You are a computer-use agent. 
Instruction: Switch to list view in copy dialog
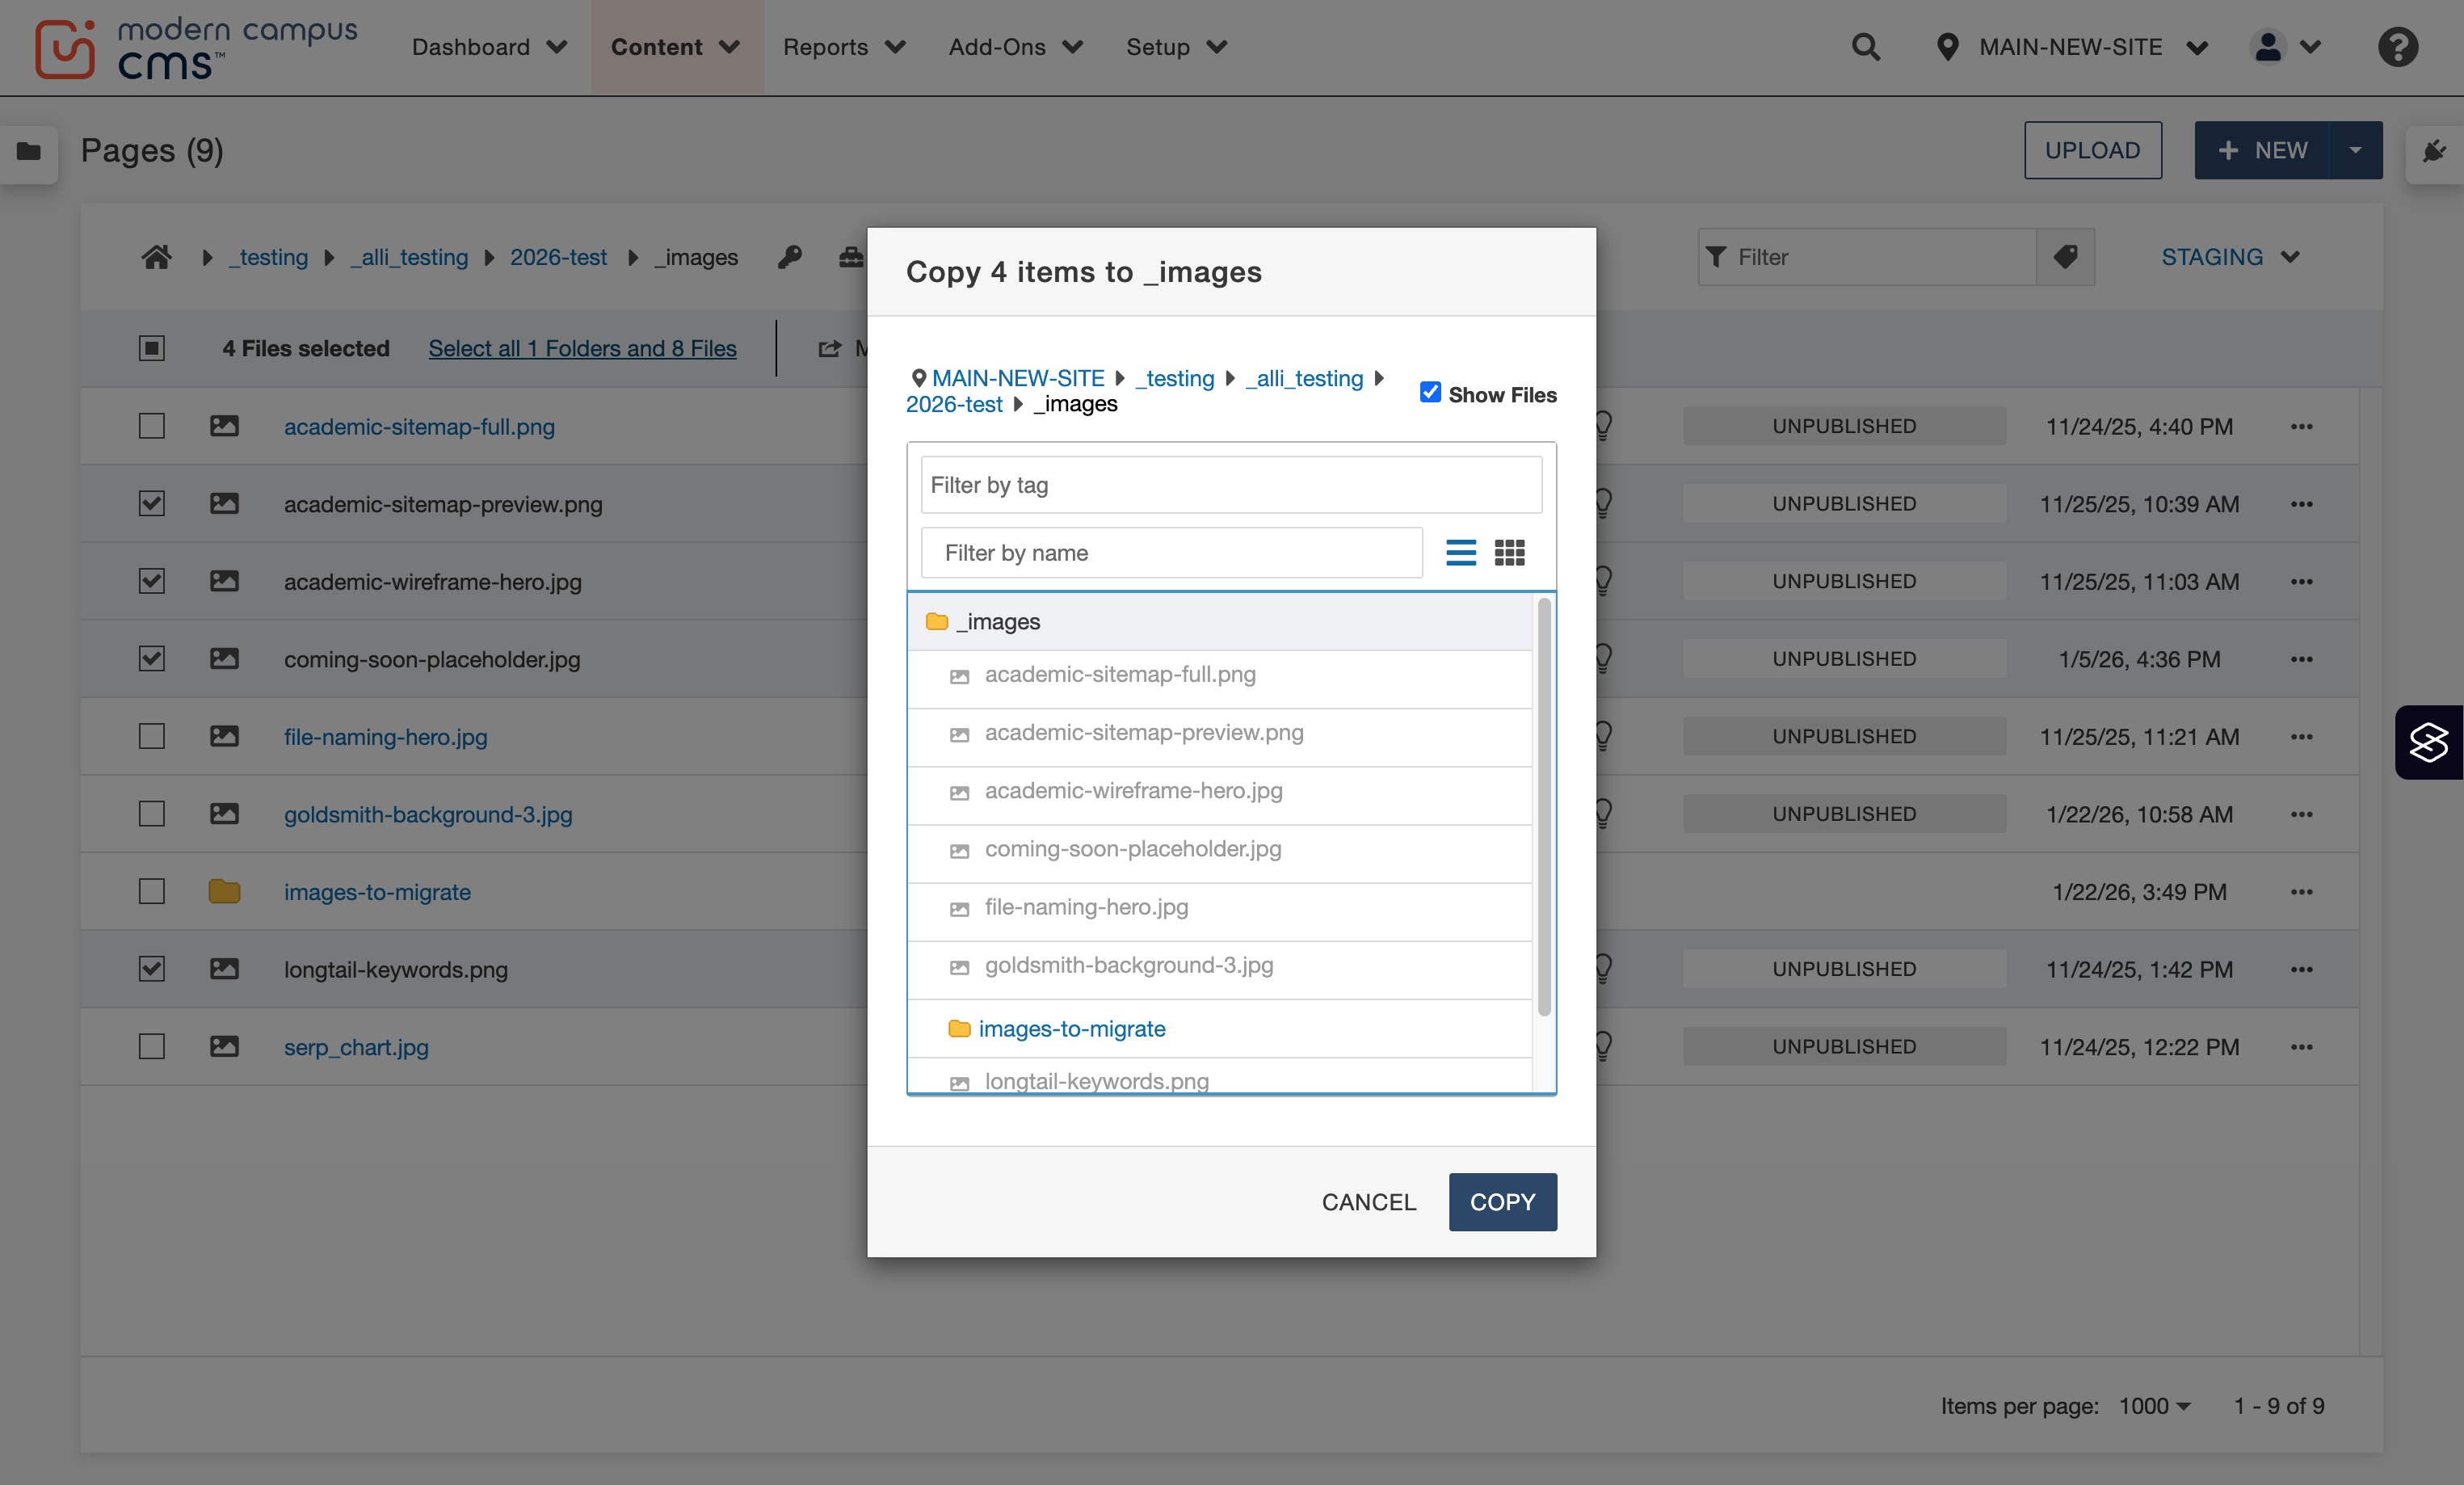[x=1461, y=552]
